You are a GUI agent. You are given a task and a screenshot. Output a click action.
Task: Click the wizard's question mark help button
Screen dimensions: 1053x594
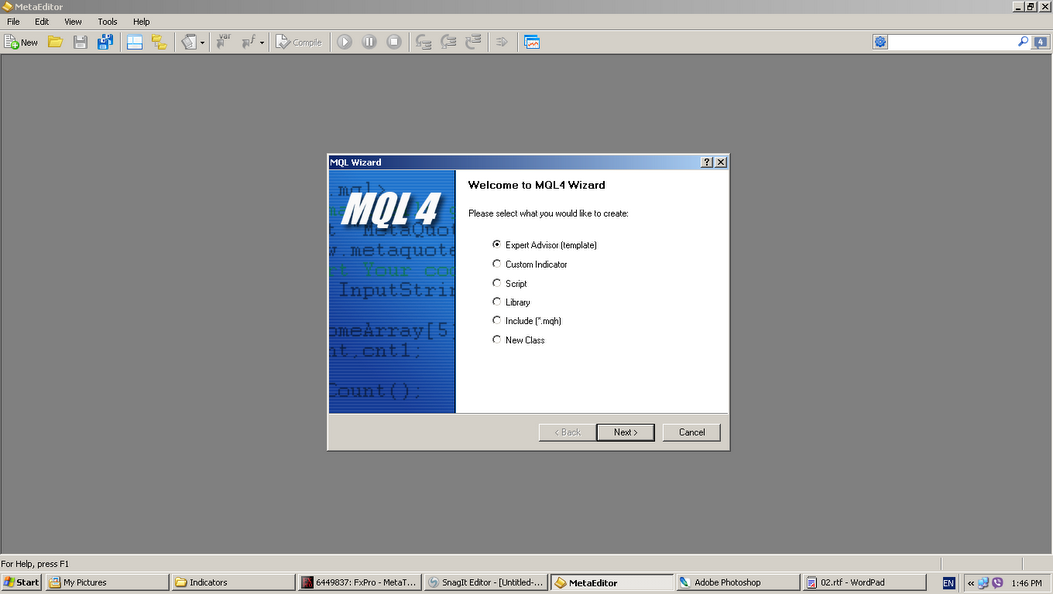[x=706, y=162]
